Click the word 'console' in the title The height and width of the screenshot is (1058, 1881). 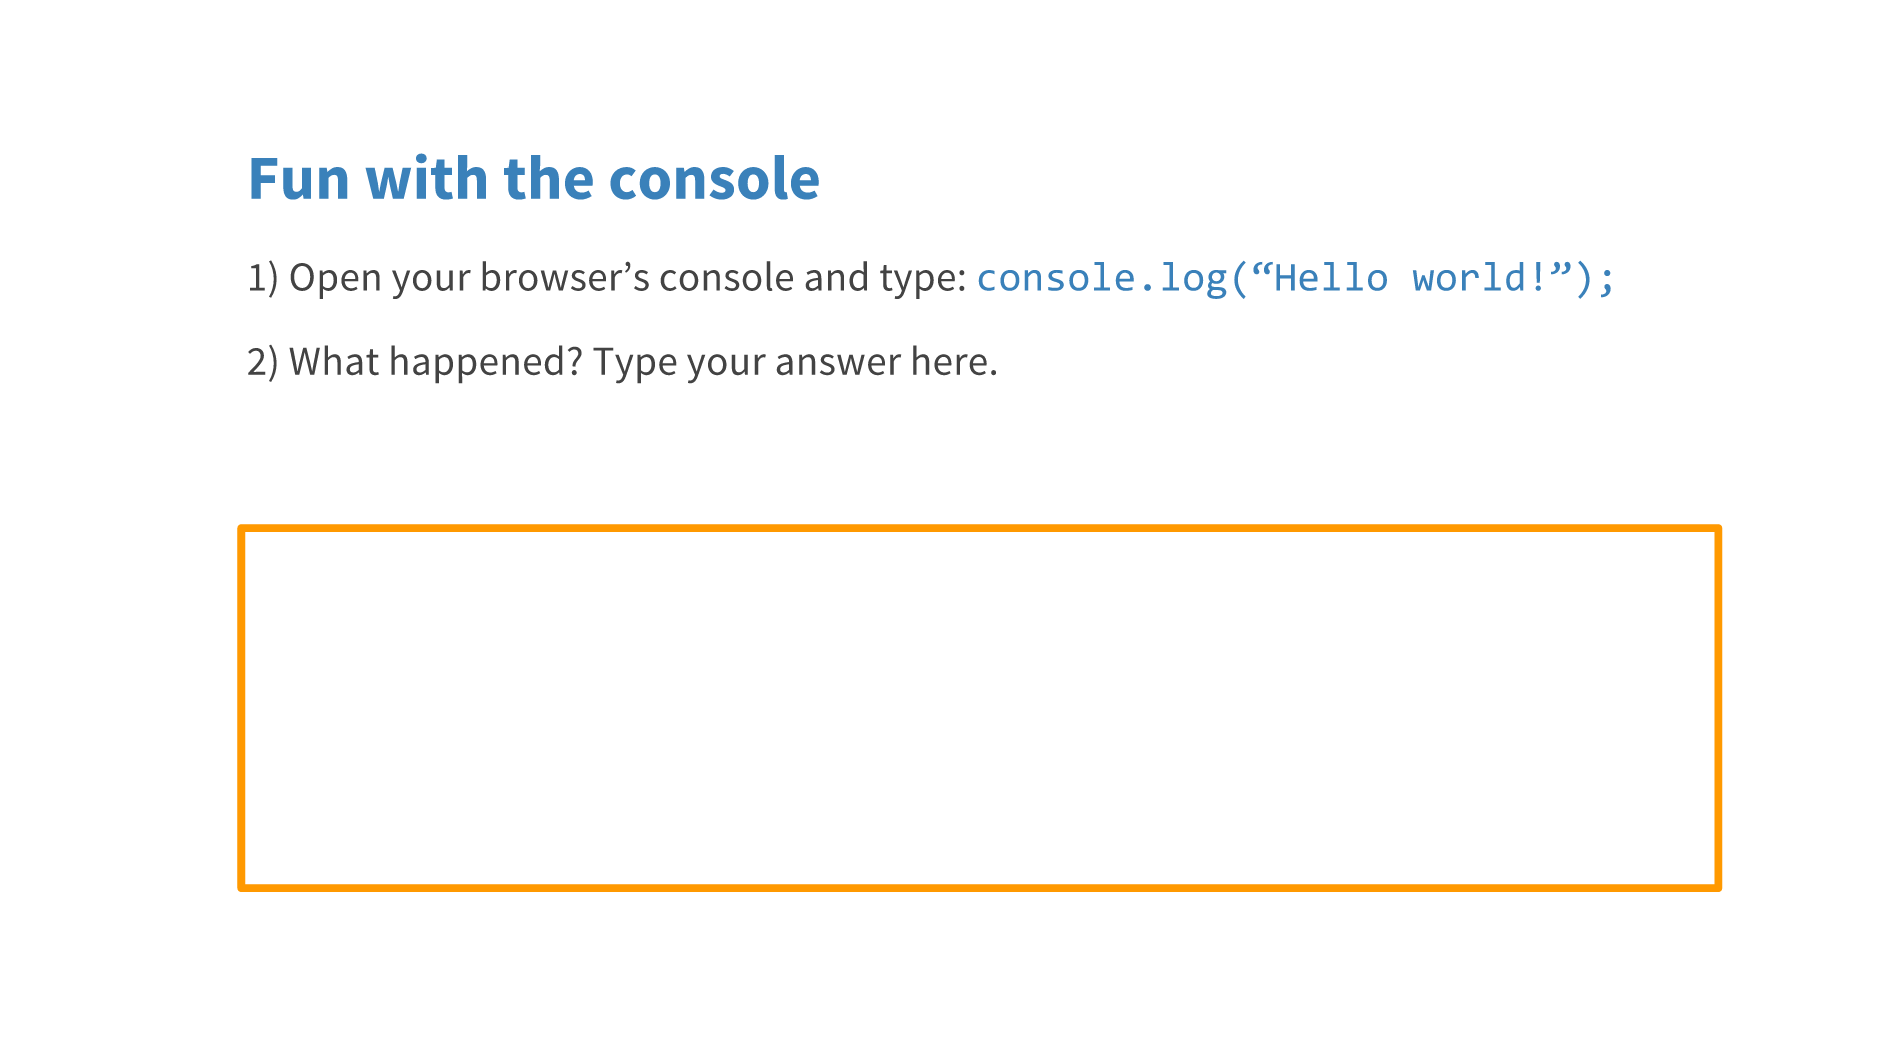point(714,179)
